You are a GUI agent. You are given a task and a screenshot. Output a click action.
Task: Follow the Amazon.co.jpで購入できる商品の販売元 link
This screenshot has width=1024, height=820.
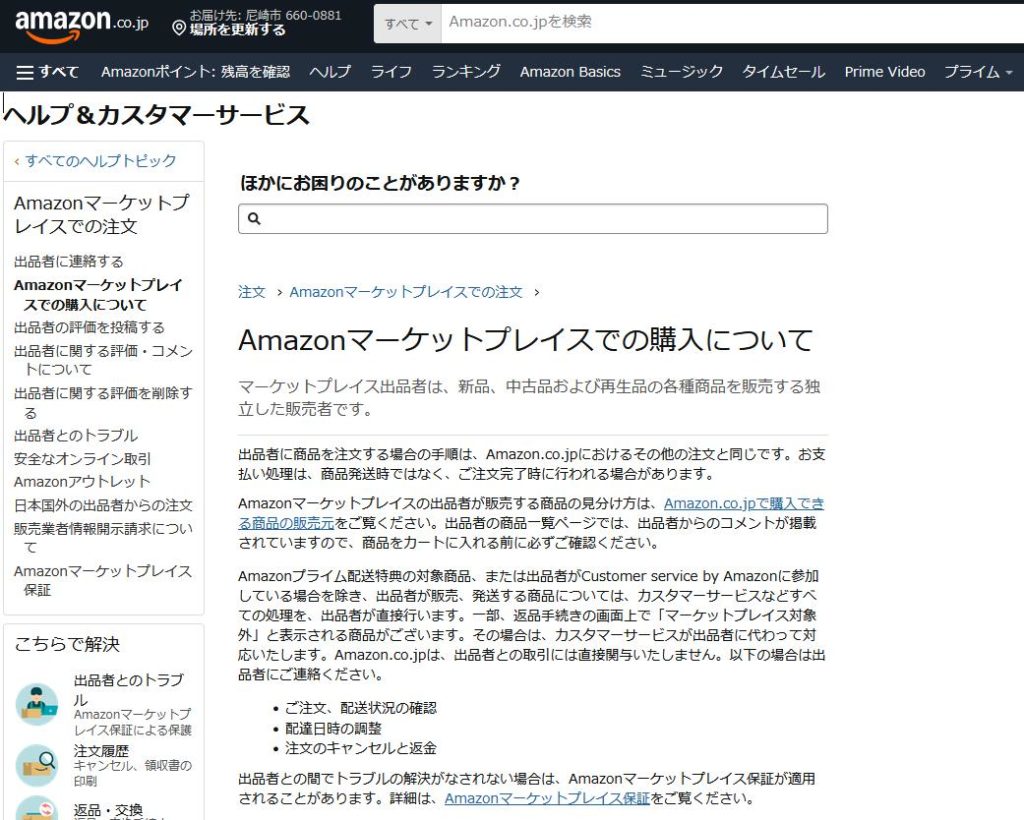[744, 503]
